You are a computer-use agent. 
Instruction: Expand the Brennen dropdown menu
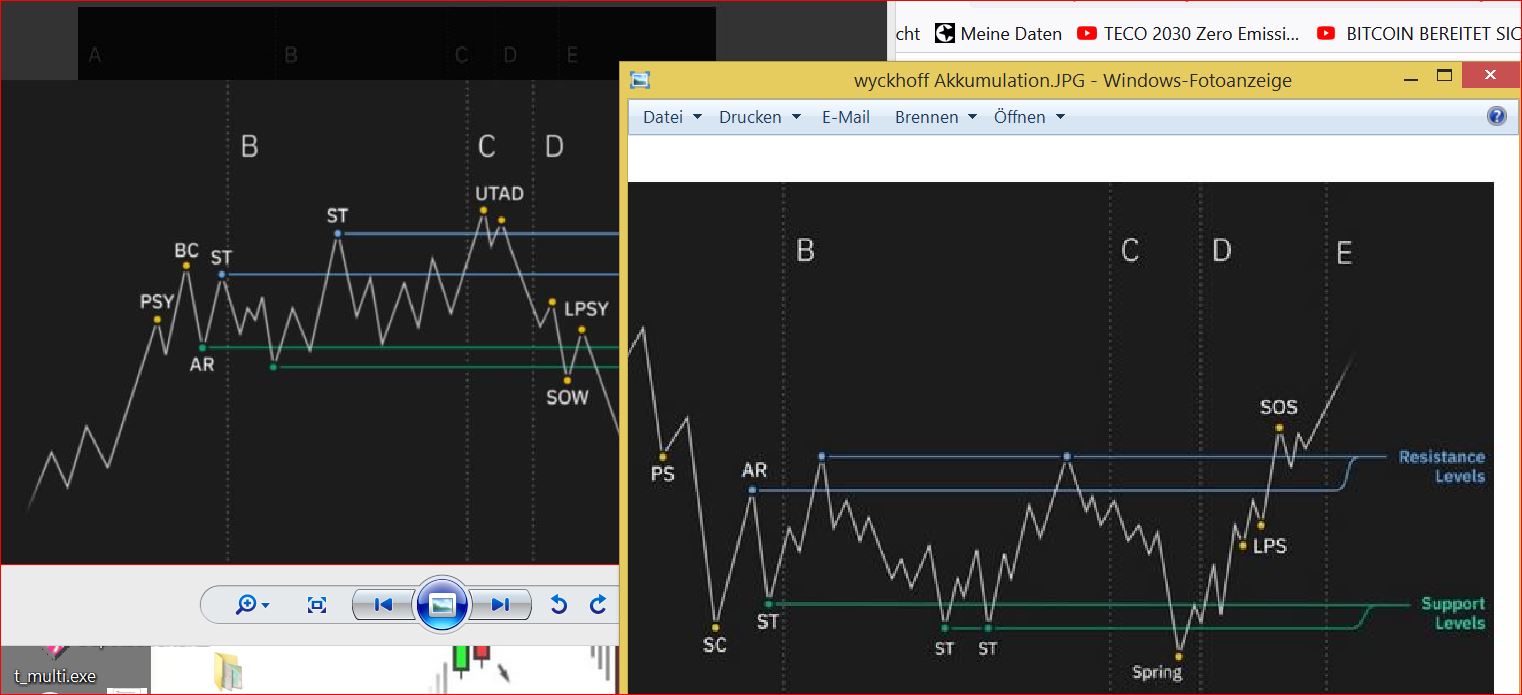pyautogui.click(x=936, y=117)
